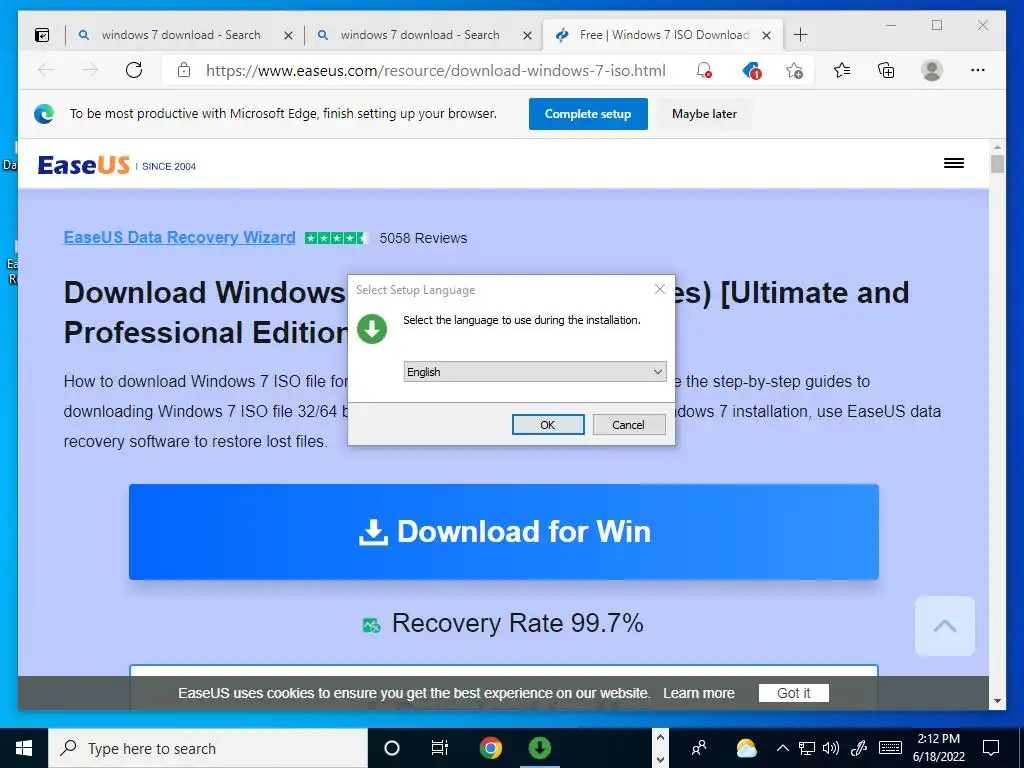Switch to the second windows 7 download tab
1024x768 pixels.
point(420,35)
